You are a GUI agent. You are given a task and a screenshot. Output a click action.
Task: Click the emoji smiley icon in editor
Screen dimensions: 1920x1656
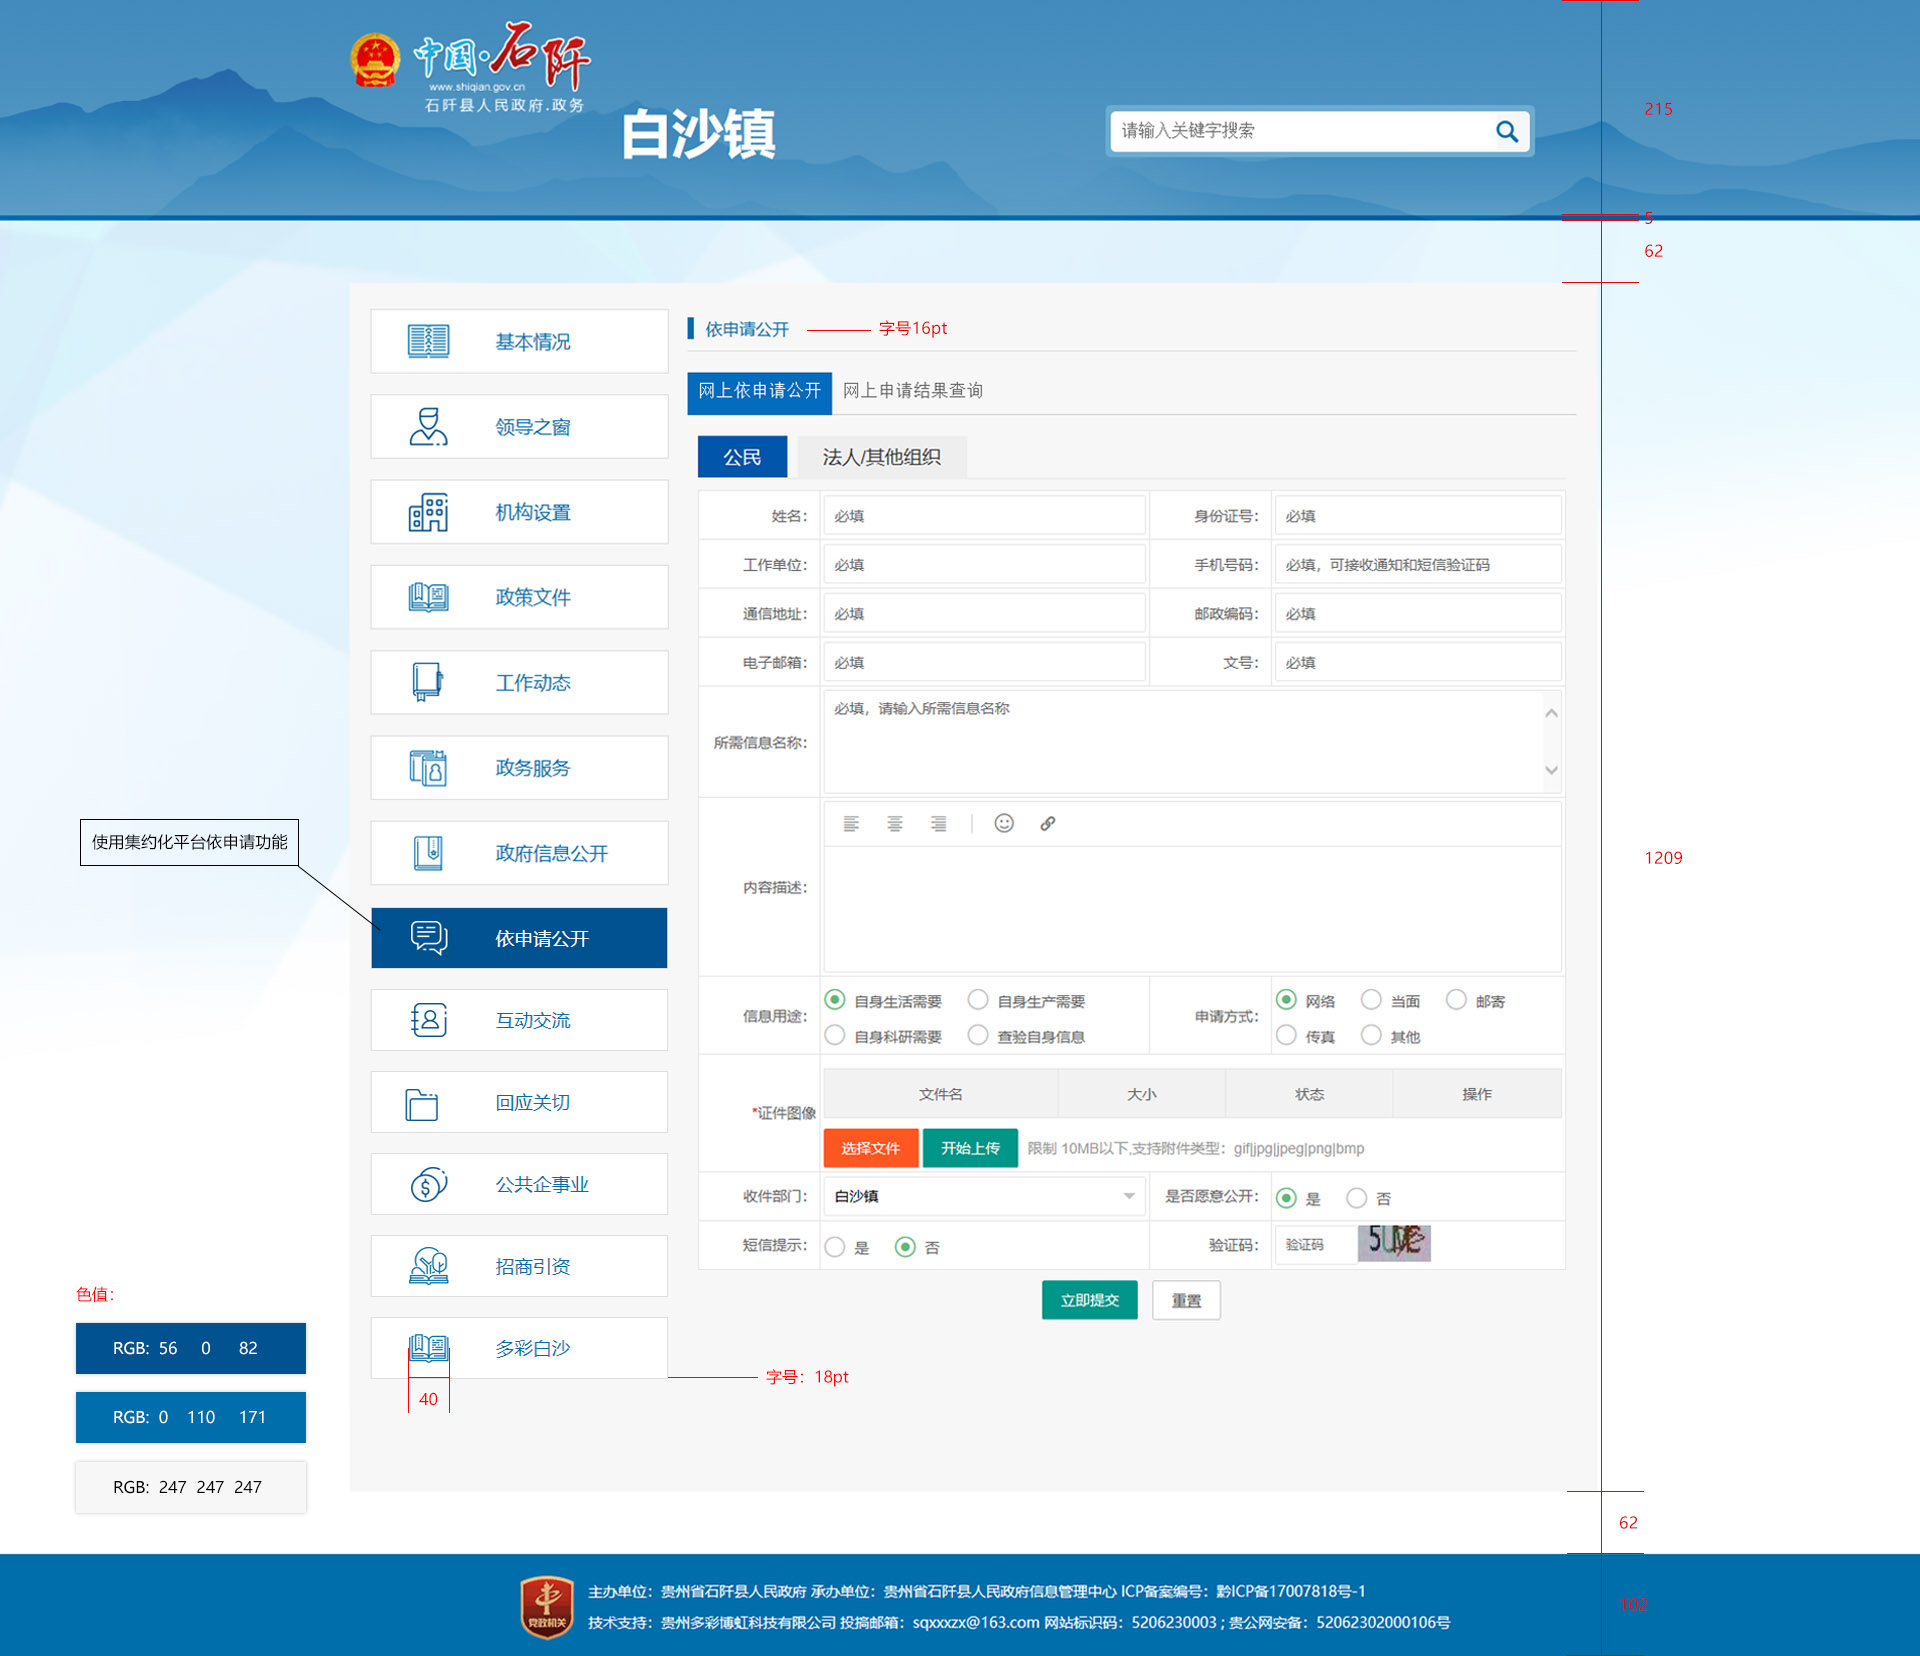pyautogui.click(x=1004, y=823)
